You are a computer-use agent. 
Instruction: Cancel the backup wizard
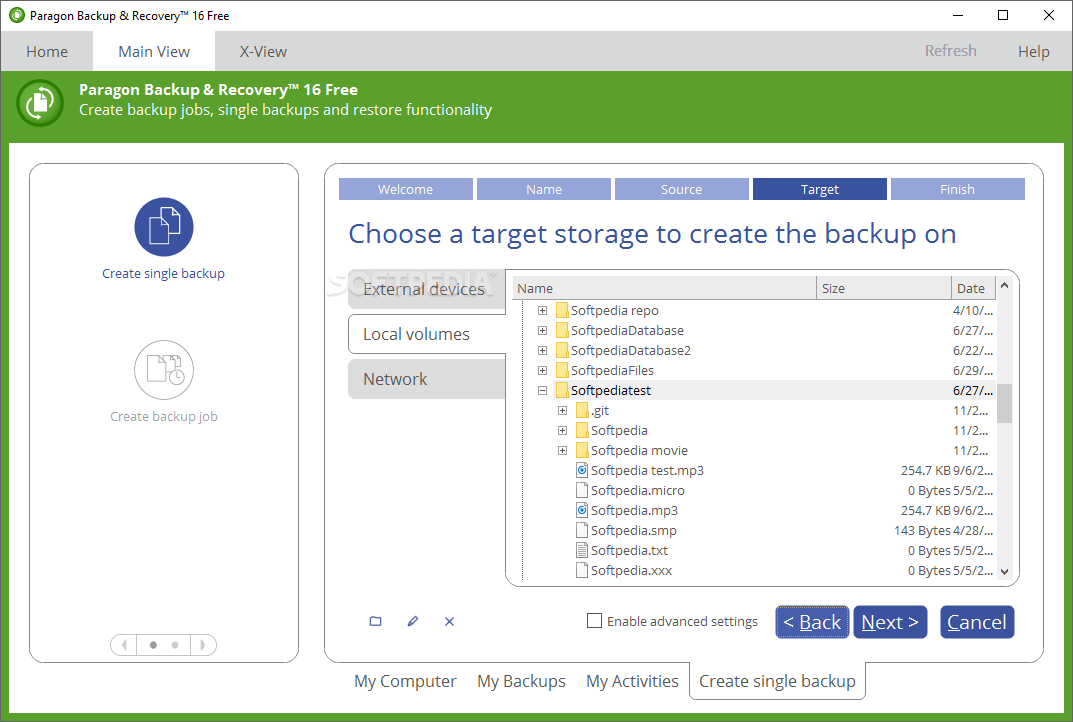click(977, 622)
